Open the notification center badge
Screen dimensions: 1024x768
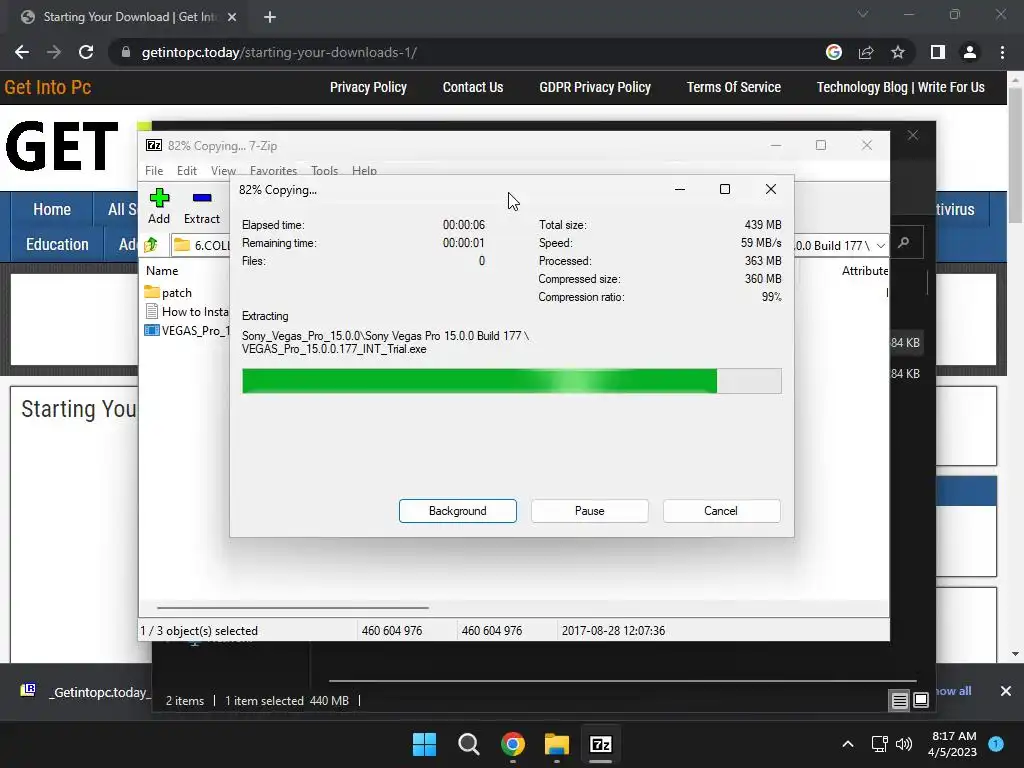pyautogui.click(x=996, y=744)
